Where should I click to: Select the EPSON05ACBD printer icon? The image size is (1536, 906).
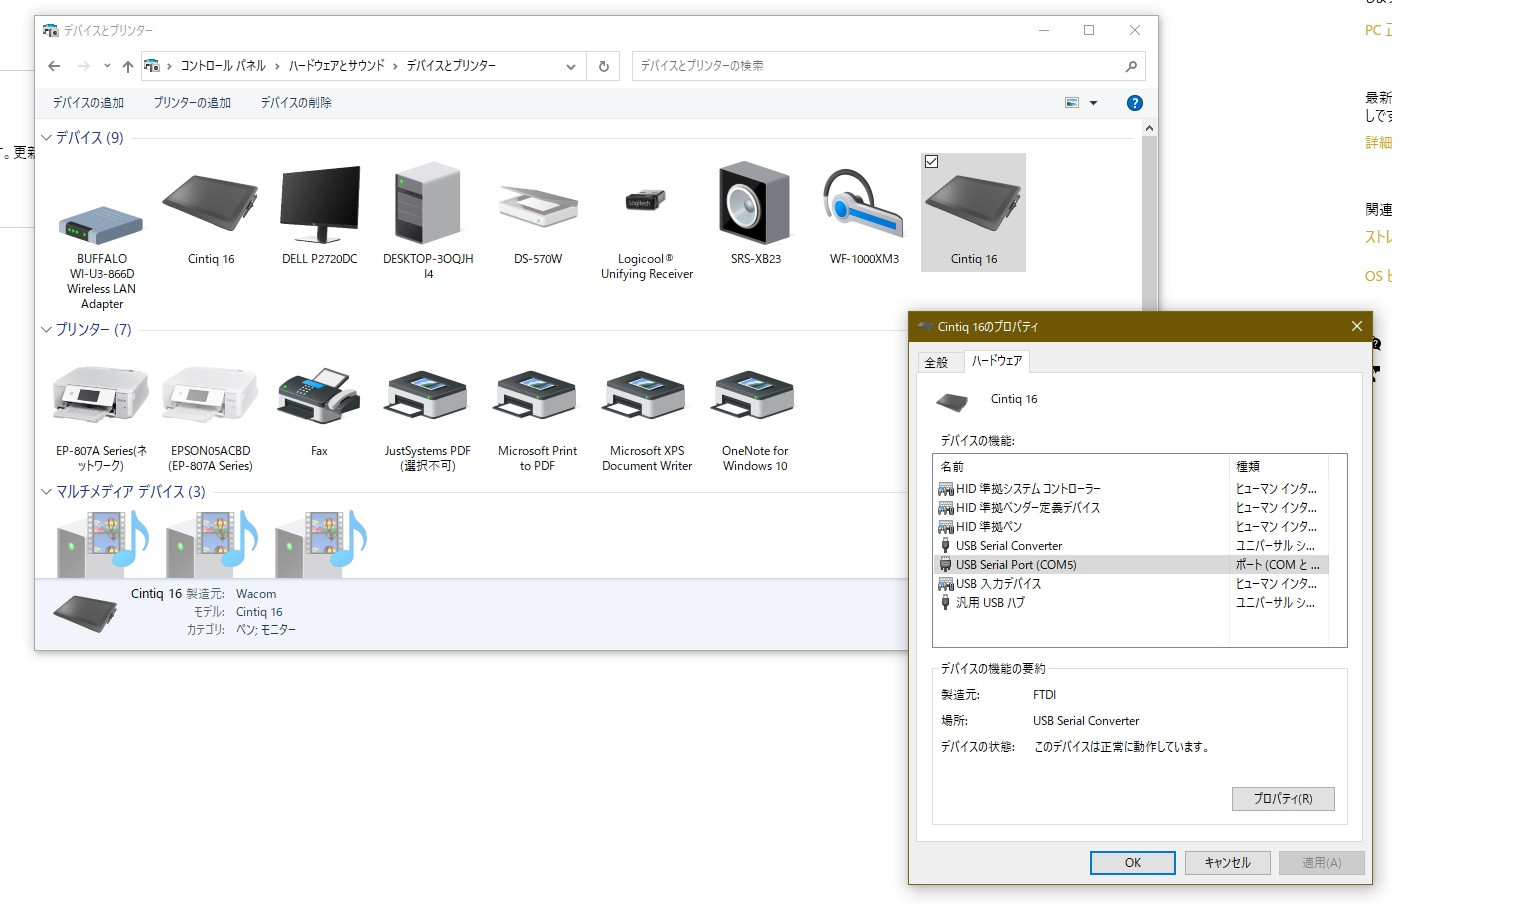tap(211, 418)
